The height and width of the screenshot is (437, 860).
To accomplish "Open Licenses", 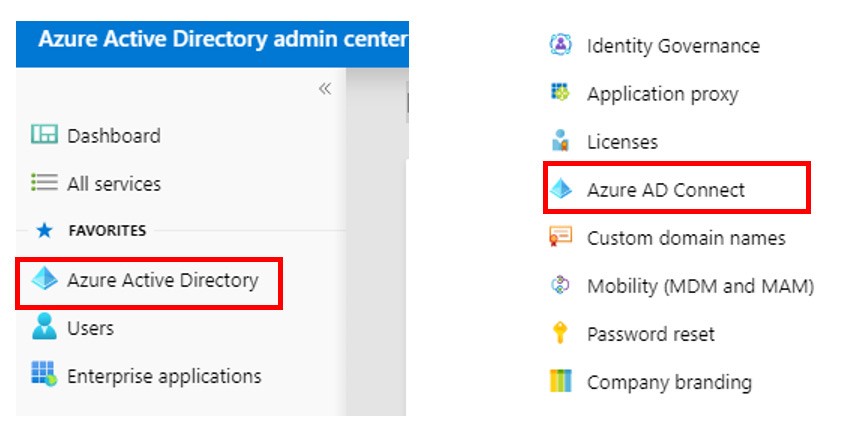I will [x=622, y=142].
